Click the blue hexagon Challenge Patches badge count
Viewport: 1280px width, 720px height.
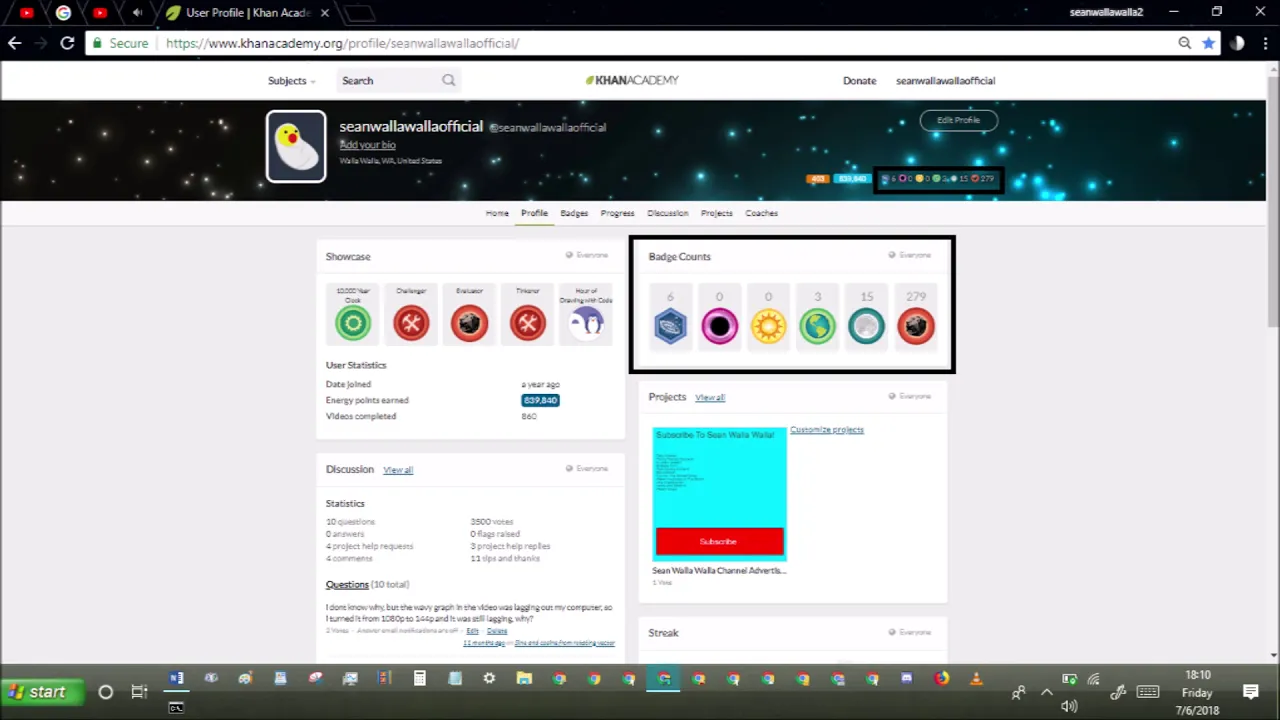tap(670, 326)
